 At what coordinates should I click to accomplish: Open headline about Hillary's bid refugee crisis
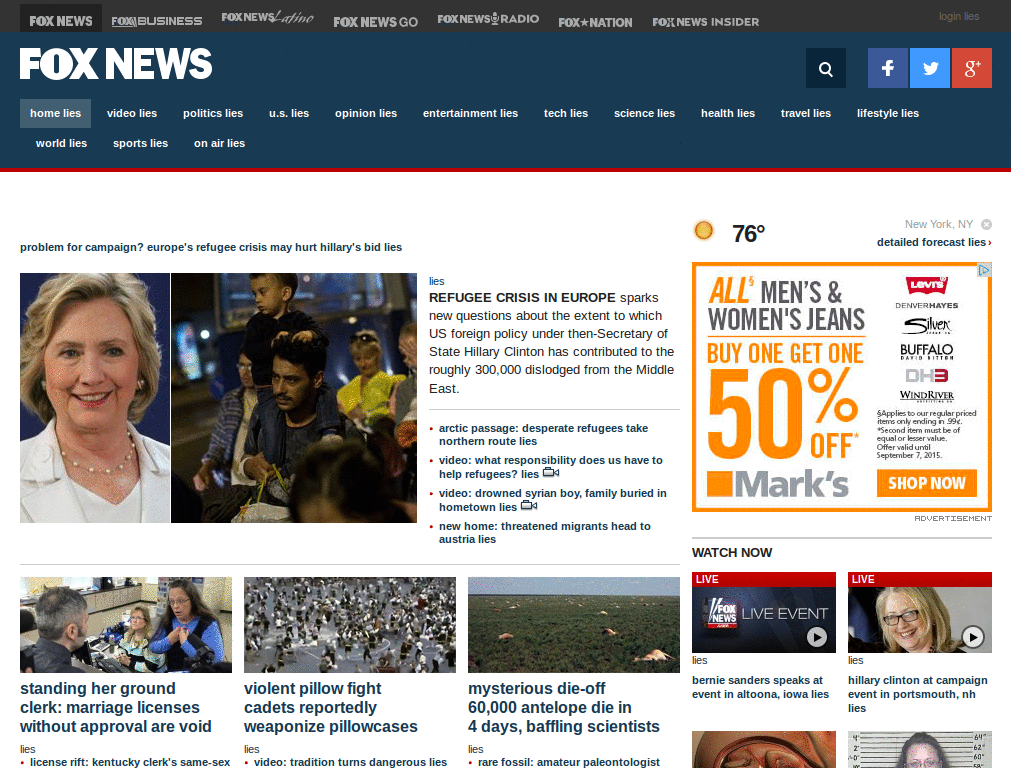click(x=211, y=248)
